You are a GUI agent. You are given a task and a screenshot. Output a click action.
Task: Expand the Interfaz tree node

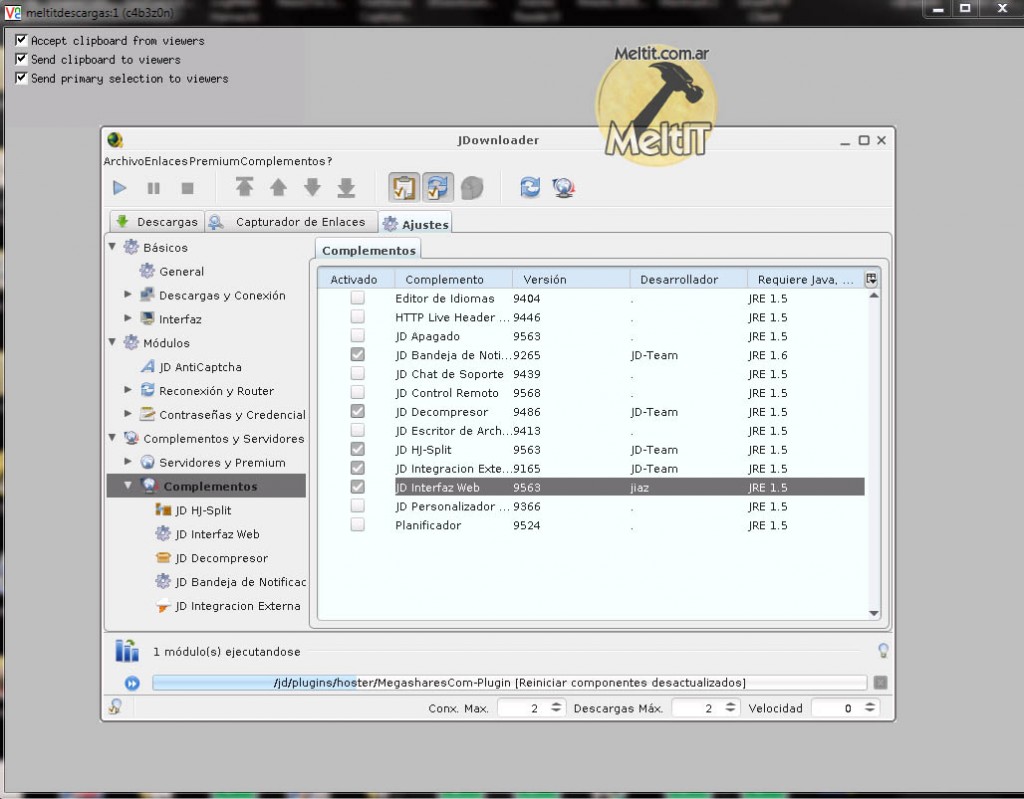pyautogui.click(x=128, y=318)
